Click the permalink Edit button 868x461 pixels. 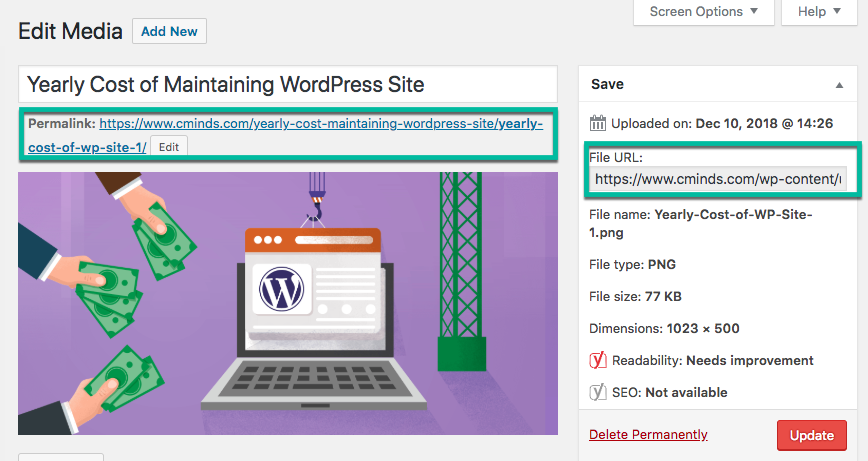tap(169, 147)
